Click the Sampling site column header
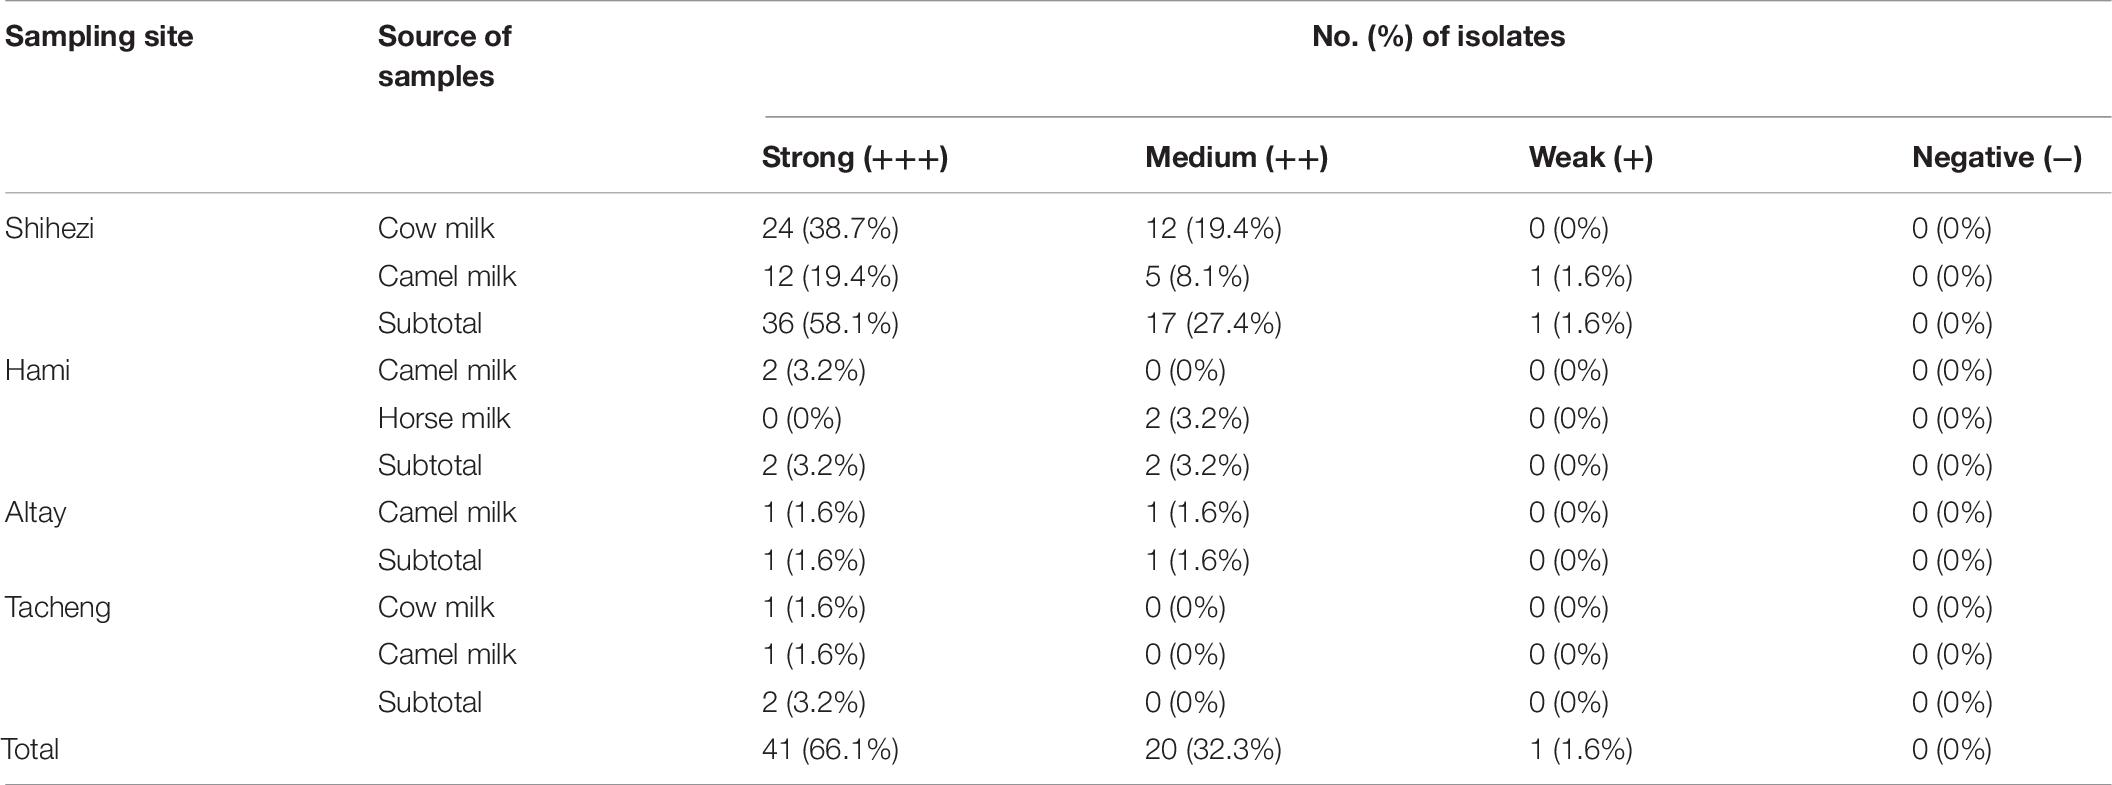This screenshot has height=785, width=2112. click(x=99, y=37)
